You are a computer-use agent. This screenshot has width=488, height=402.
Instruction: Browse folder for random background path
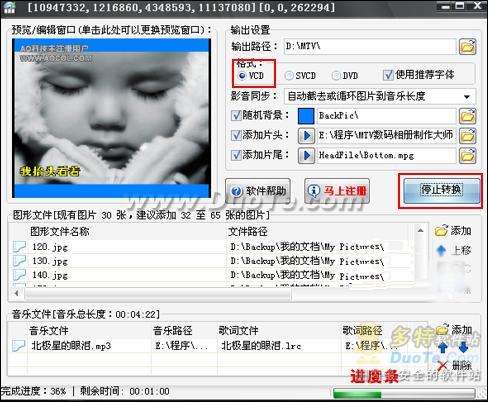(467, 116)
